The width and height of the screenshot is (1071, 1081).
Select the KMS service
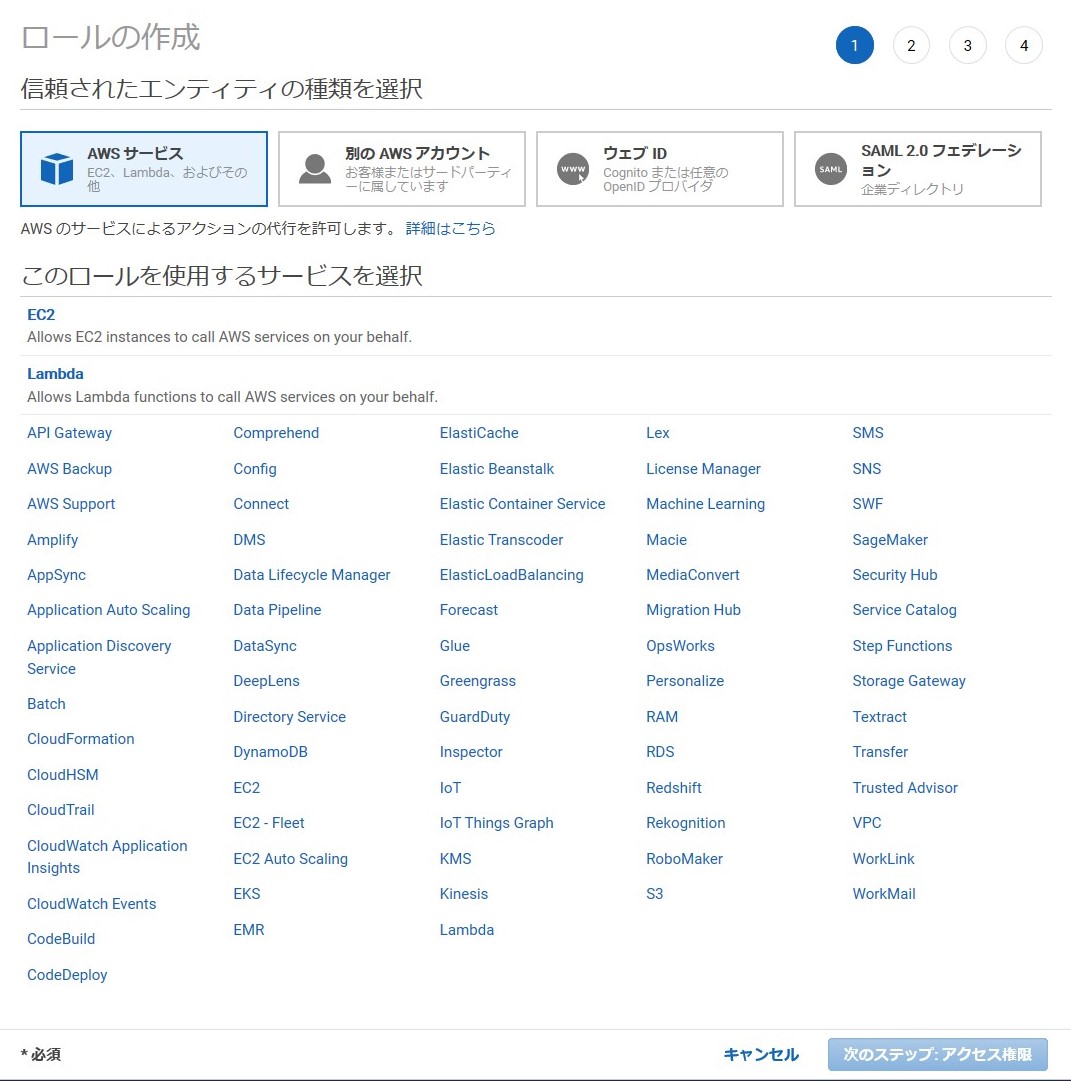coord(455,859)
